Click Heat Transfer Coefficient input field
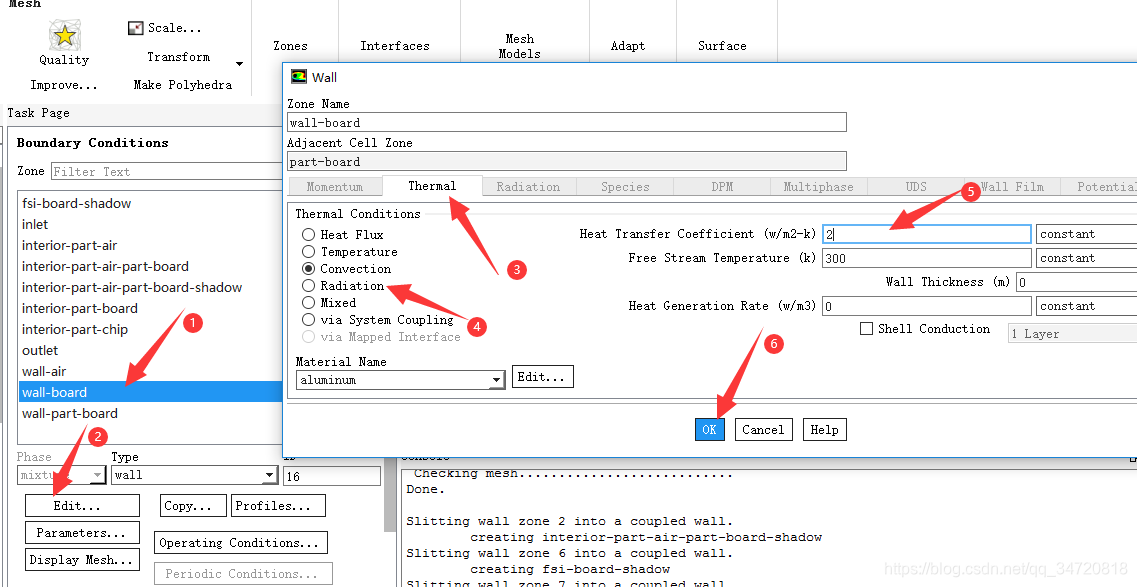The width and height of the screenshot is (1137, 587). tap(927, 234)
